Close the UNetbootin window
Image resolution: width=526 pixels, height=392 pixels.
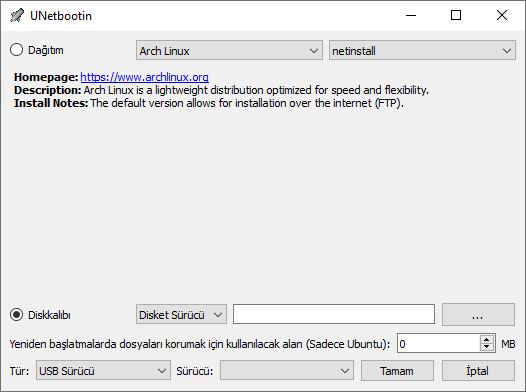(x=502, y=15)
